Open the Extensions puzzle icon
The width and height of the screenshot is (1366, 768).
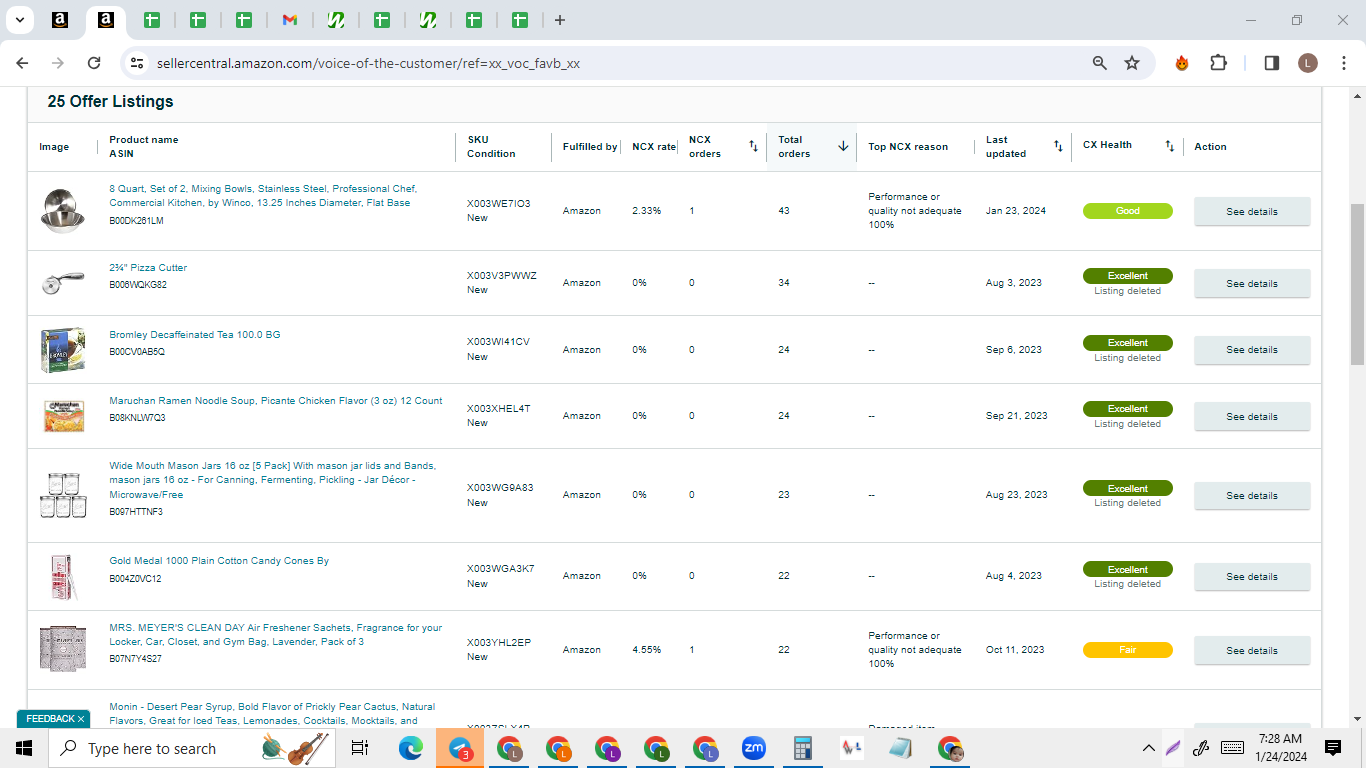tap(1218, 63)
